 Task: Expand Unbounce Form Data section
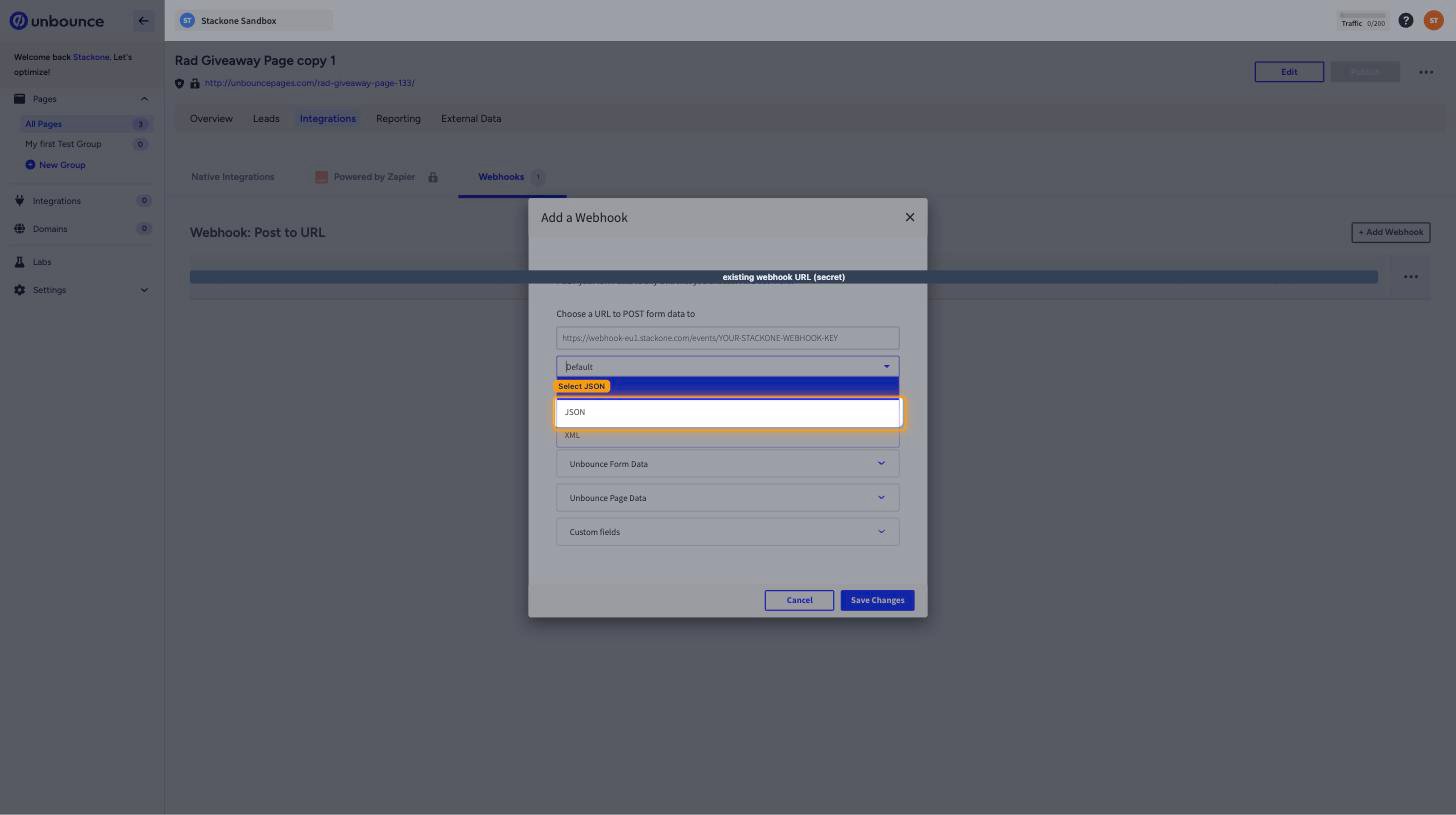pyautogui.click(x=728, y=464)
